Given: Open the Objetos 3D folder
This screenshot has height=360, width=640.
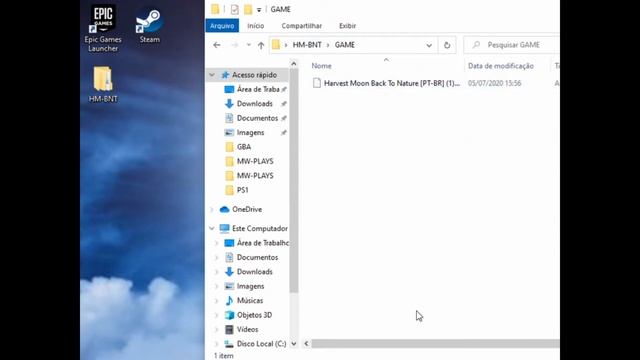Looking at the screenshot, I should click(254, 315).
